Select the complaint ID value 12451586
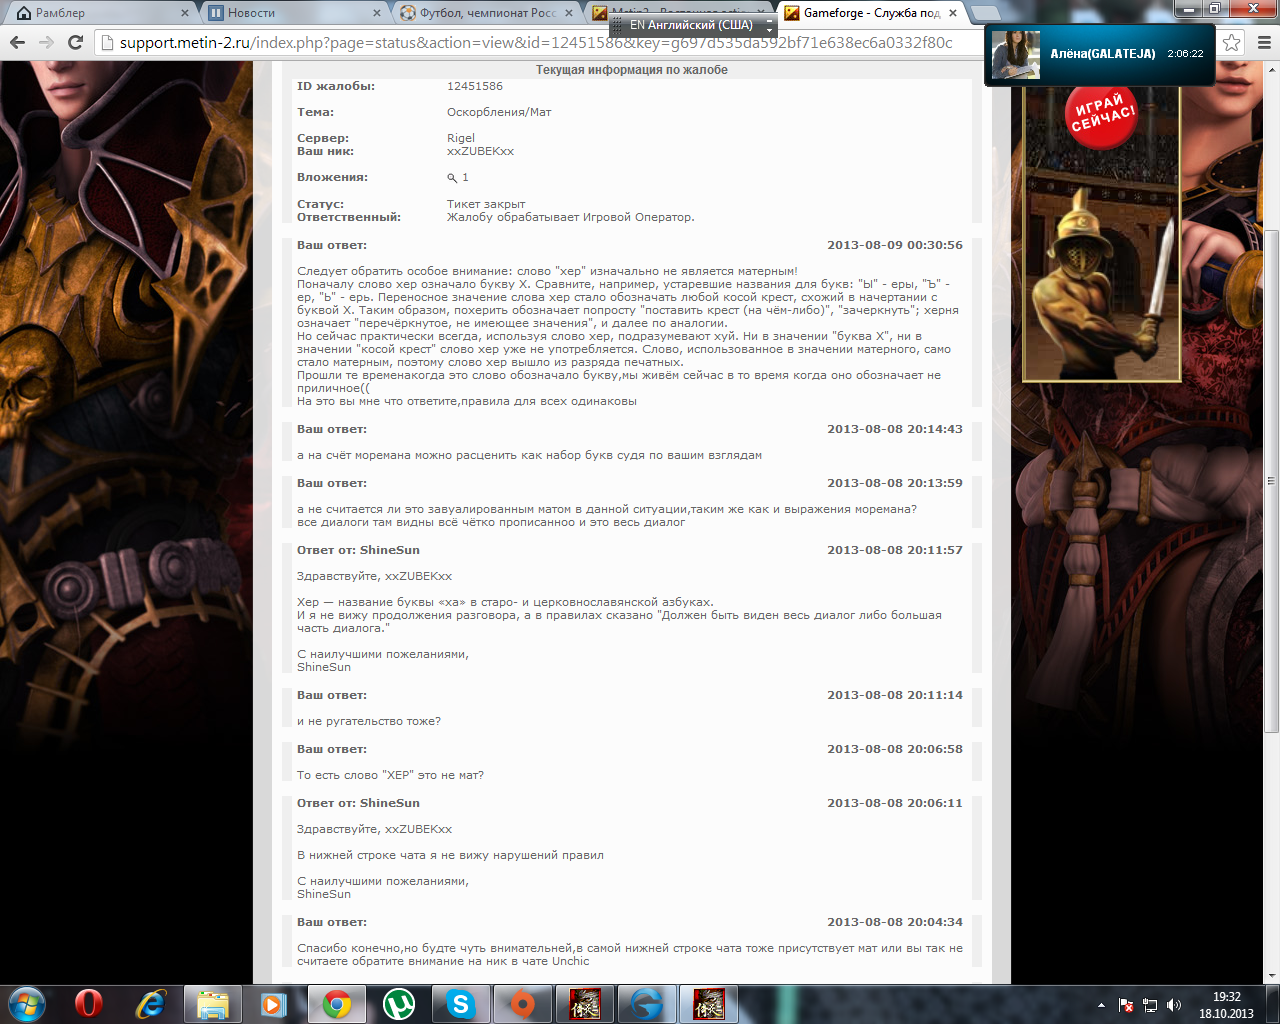 coord(475,86)
